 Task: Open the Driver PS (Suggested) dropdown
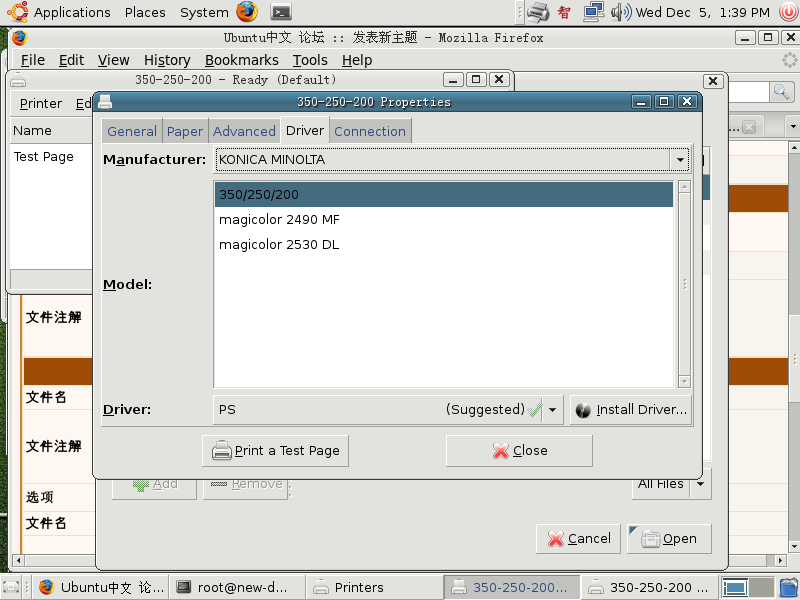tap(388, 410)
